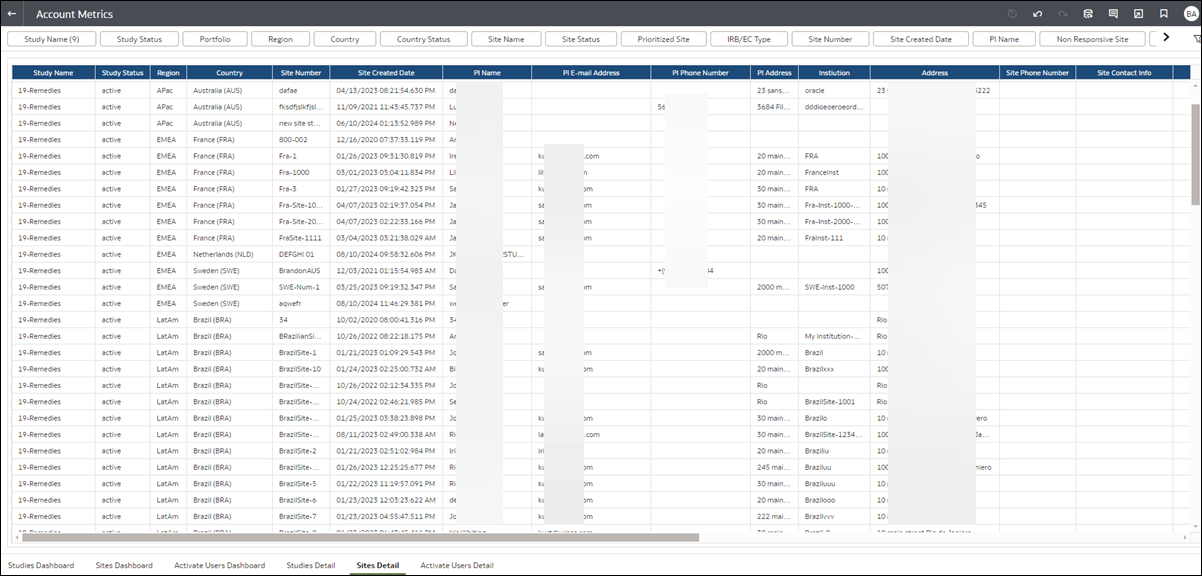Click the filter funnel icon
1202x576 pixels.
1197,39
